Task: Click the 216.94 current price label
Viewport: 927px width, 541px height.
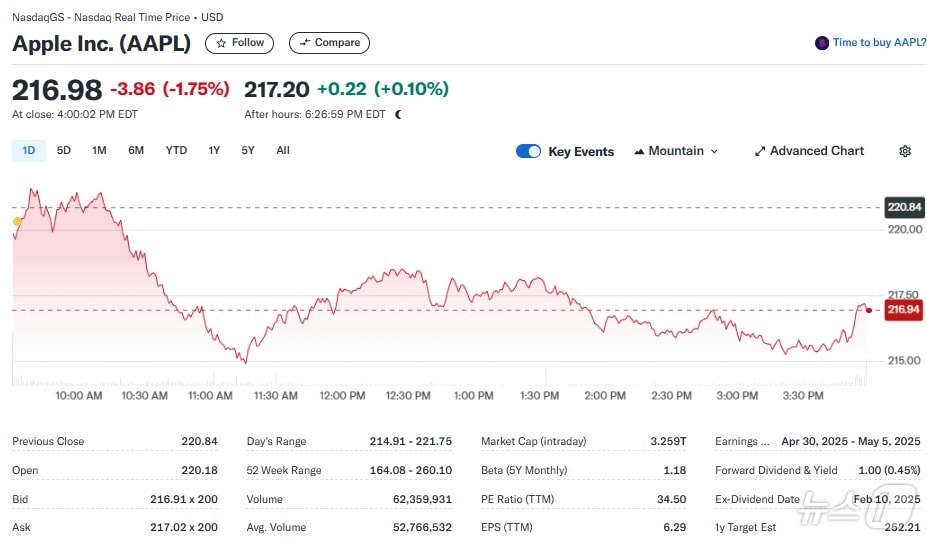Action: (x=903, y=310)
